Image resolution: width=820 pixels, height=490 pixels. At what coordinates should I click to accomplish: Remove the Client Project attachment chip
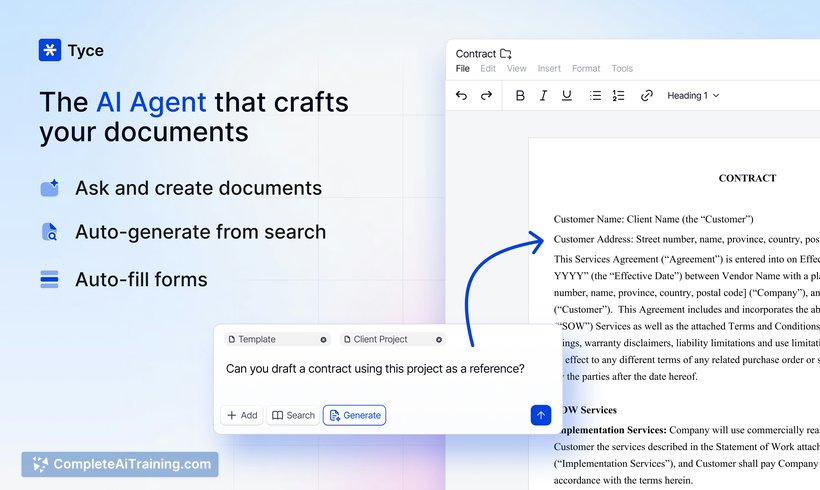439,339
